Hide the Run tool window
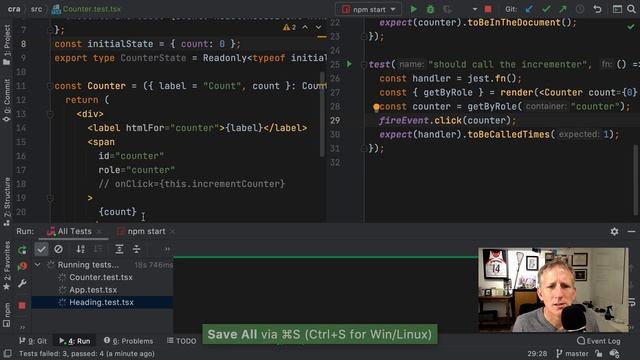The image size is (640, 360). click(x=631, y=231)
